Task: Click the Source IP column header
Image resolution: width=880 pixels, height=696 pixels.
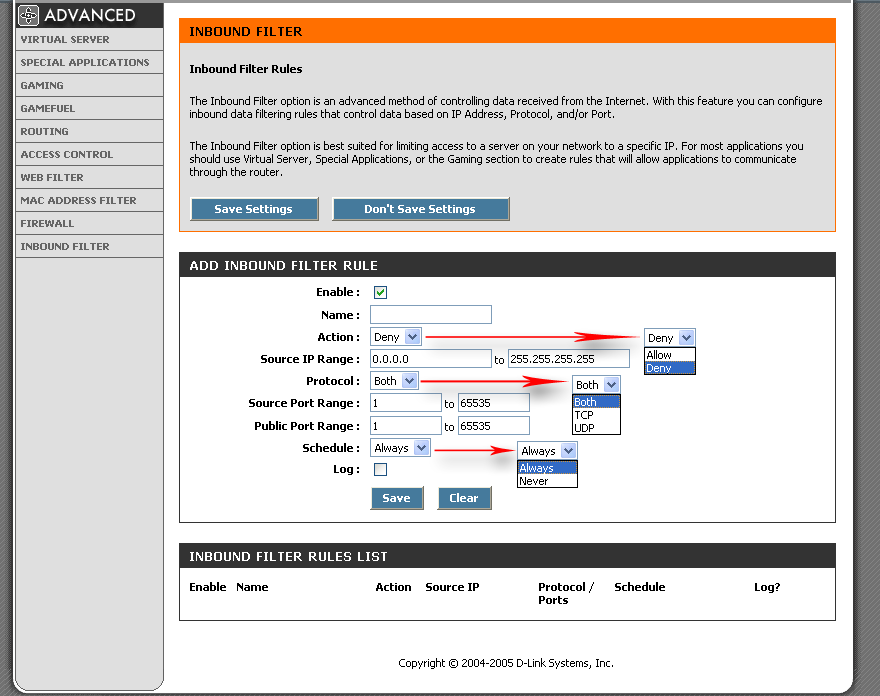Action: (452, 587)
